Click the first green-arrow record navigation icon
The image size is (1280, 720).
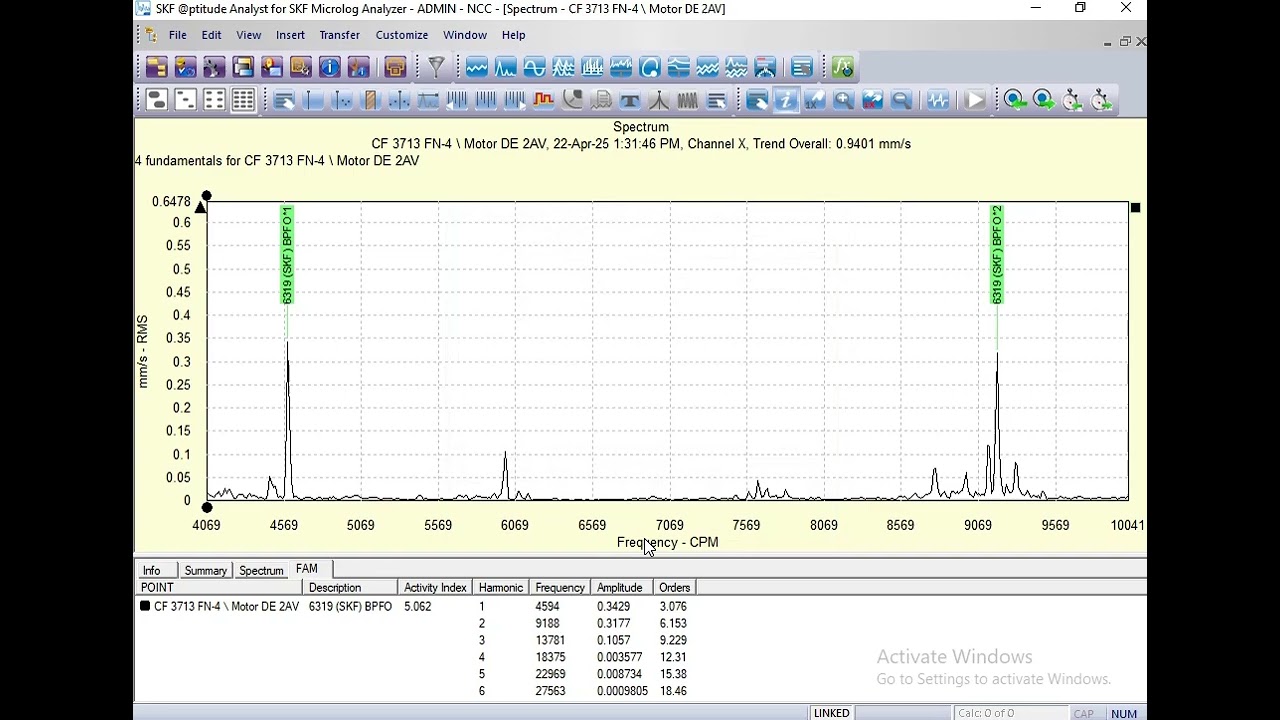1014,100
